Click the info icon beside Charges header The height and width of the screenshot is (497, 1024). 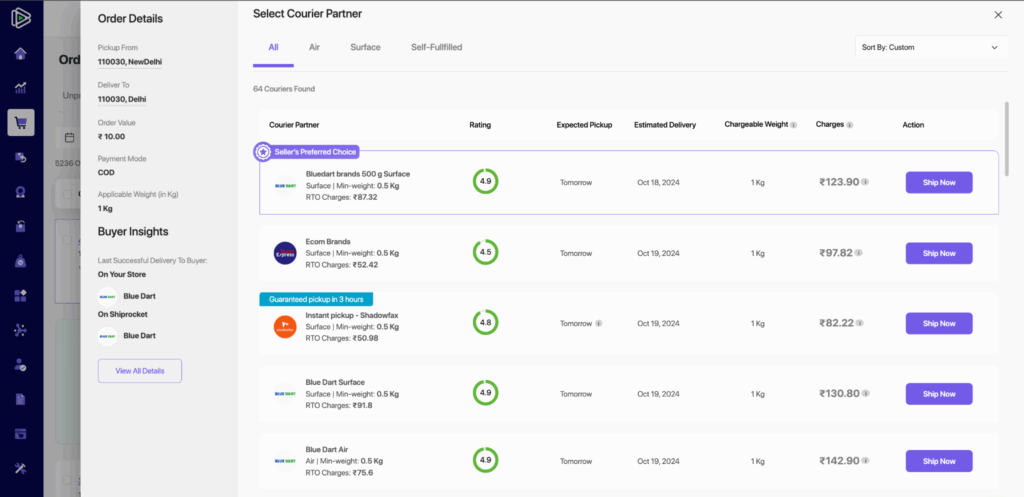pos(849,125)
